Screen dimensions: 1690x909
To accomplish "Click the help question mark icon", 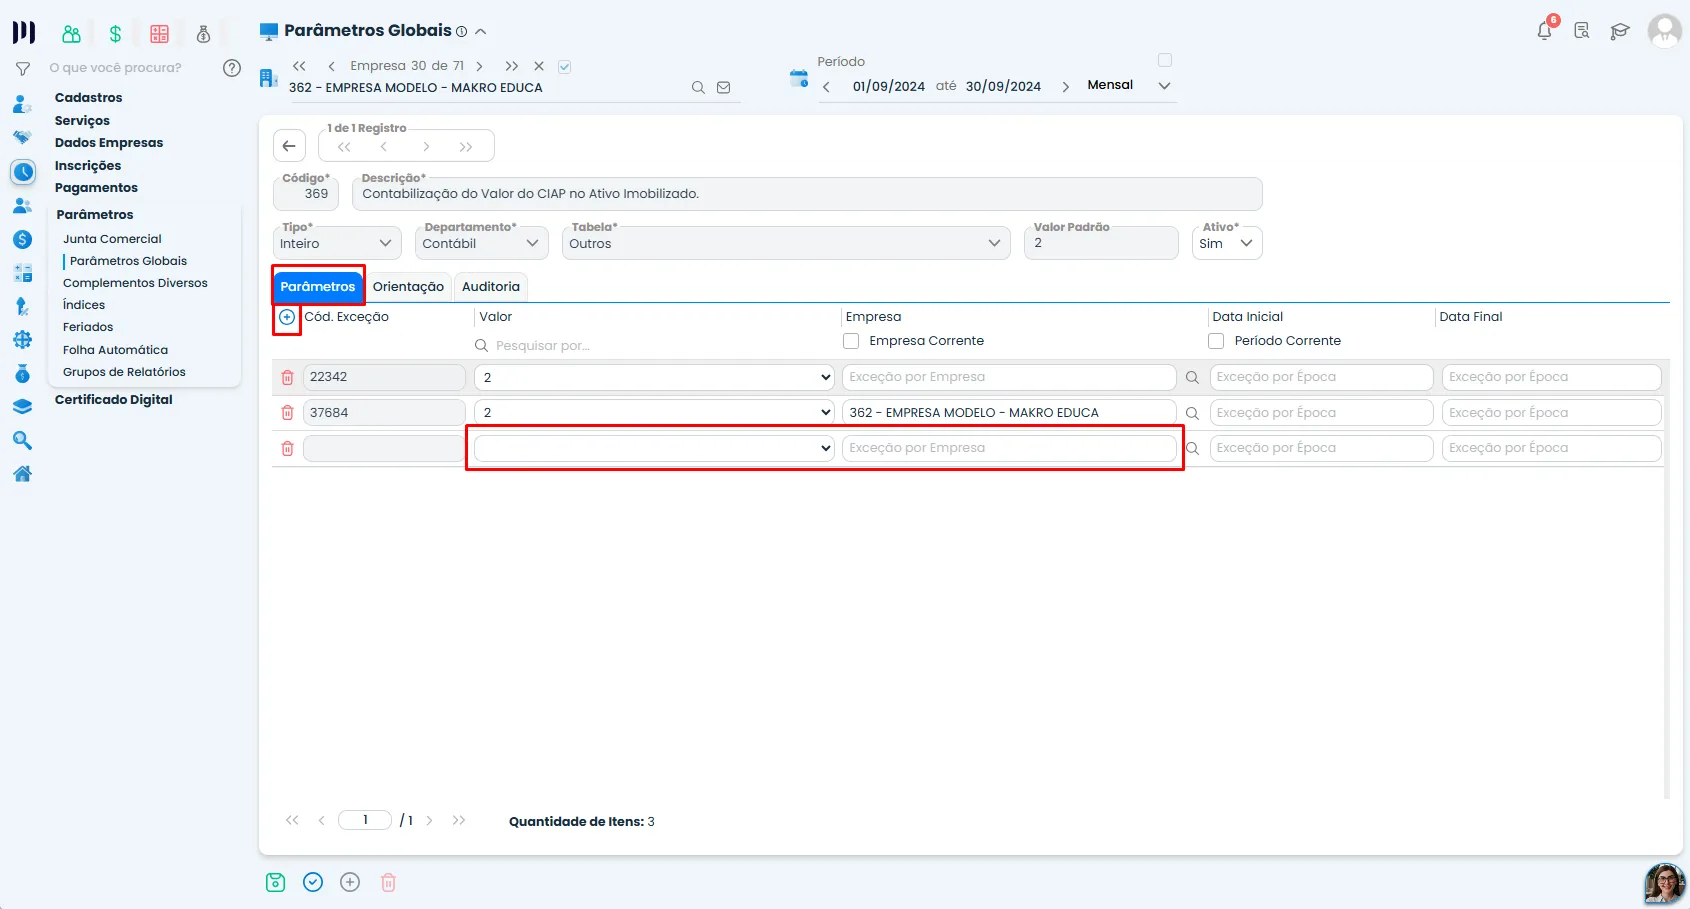I will [232, 68].
